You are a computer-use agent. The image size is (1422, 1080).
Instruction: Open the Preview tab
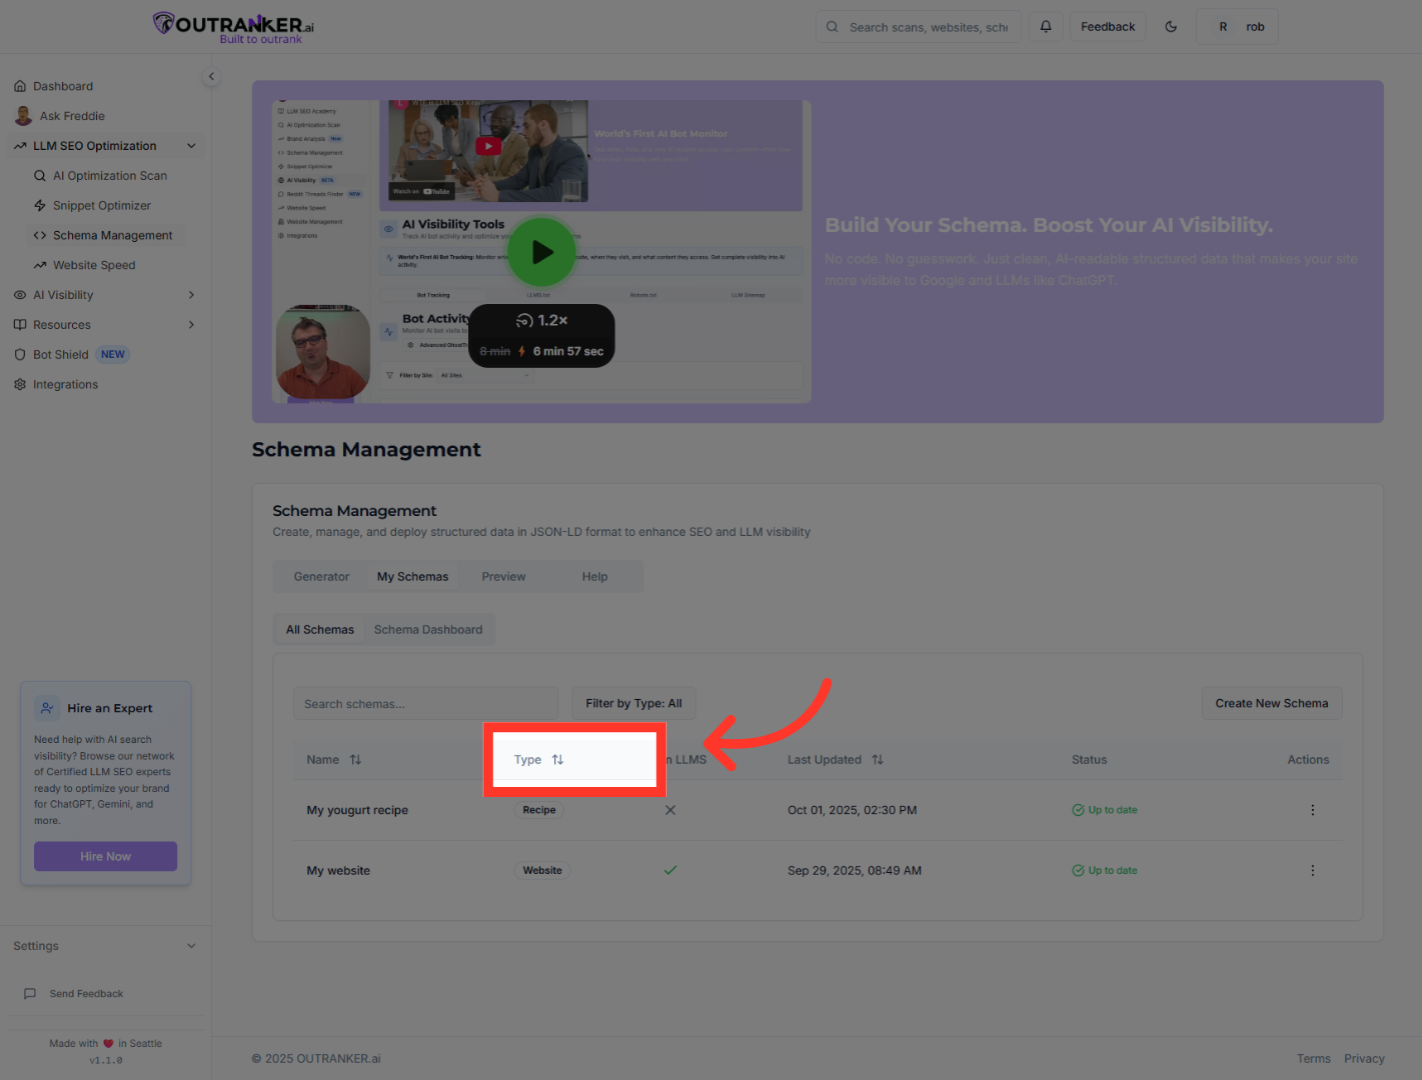pos(503,577)
